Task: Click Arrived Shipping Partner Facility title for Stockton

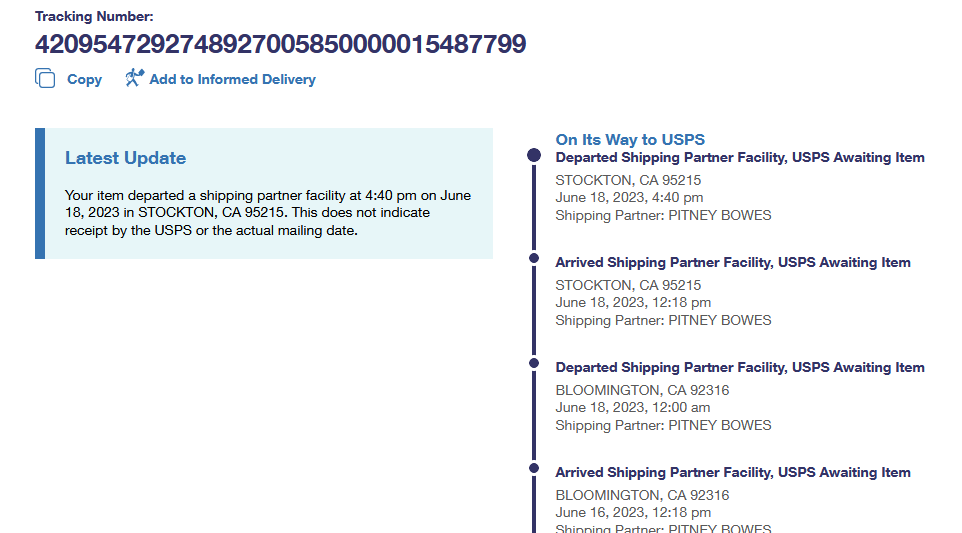Action: 733,263
